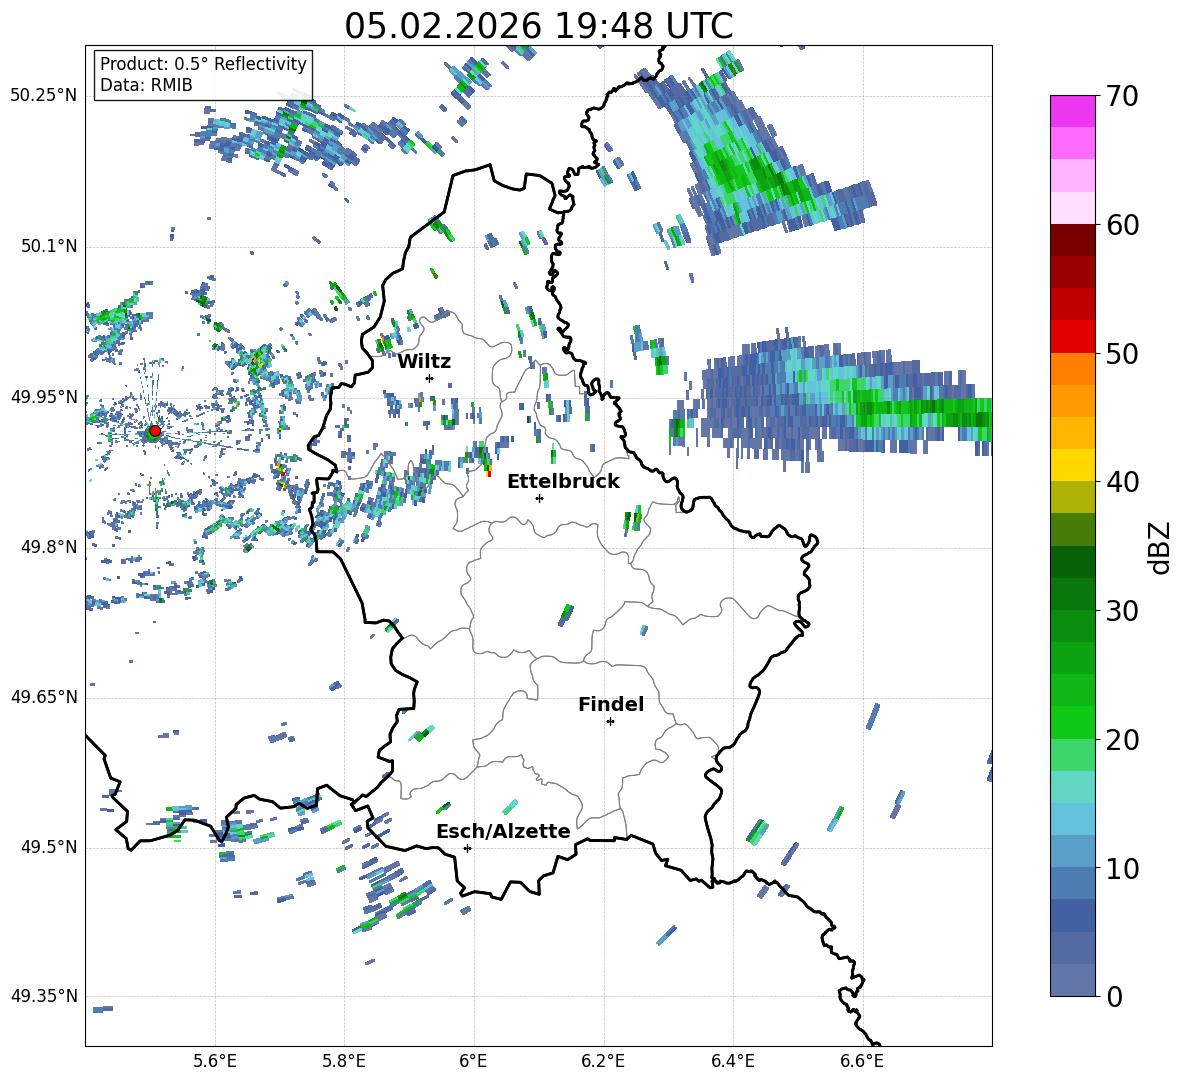Click the 5.6°E longitude label
The image size is (1184, 1081).
tap(215, 1062)
